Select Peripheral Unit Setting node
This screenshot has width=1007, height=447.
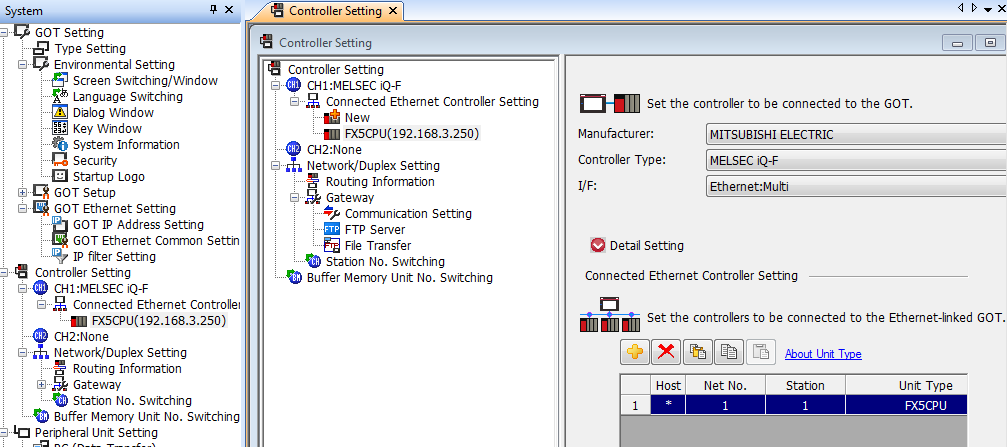tap(96, 433)
